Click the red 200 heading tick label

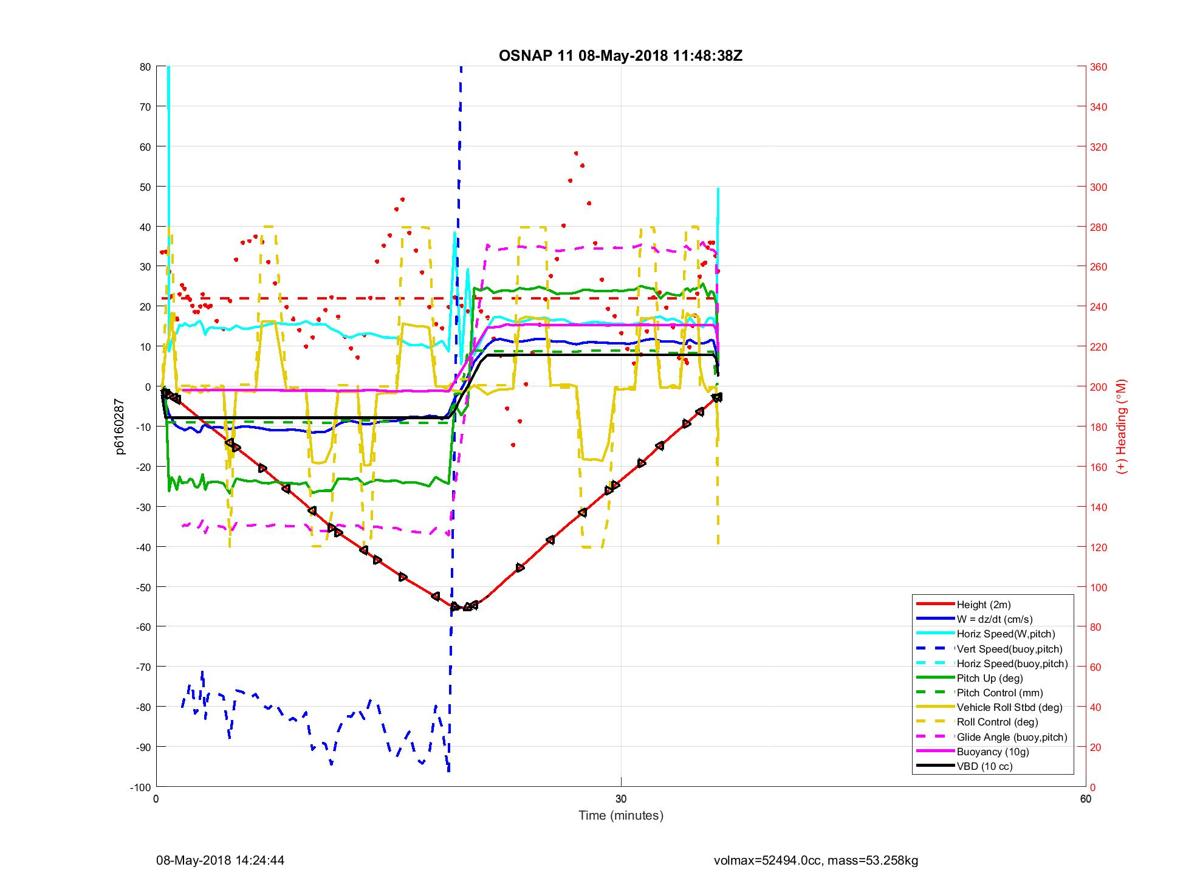point(1100,387)
